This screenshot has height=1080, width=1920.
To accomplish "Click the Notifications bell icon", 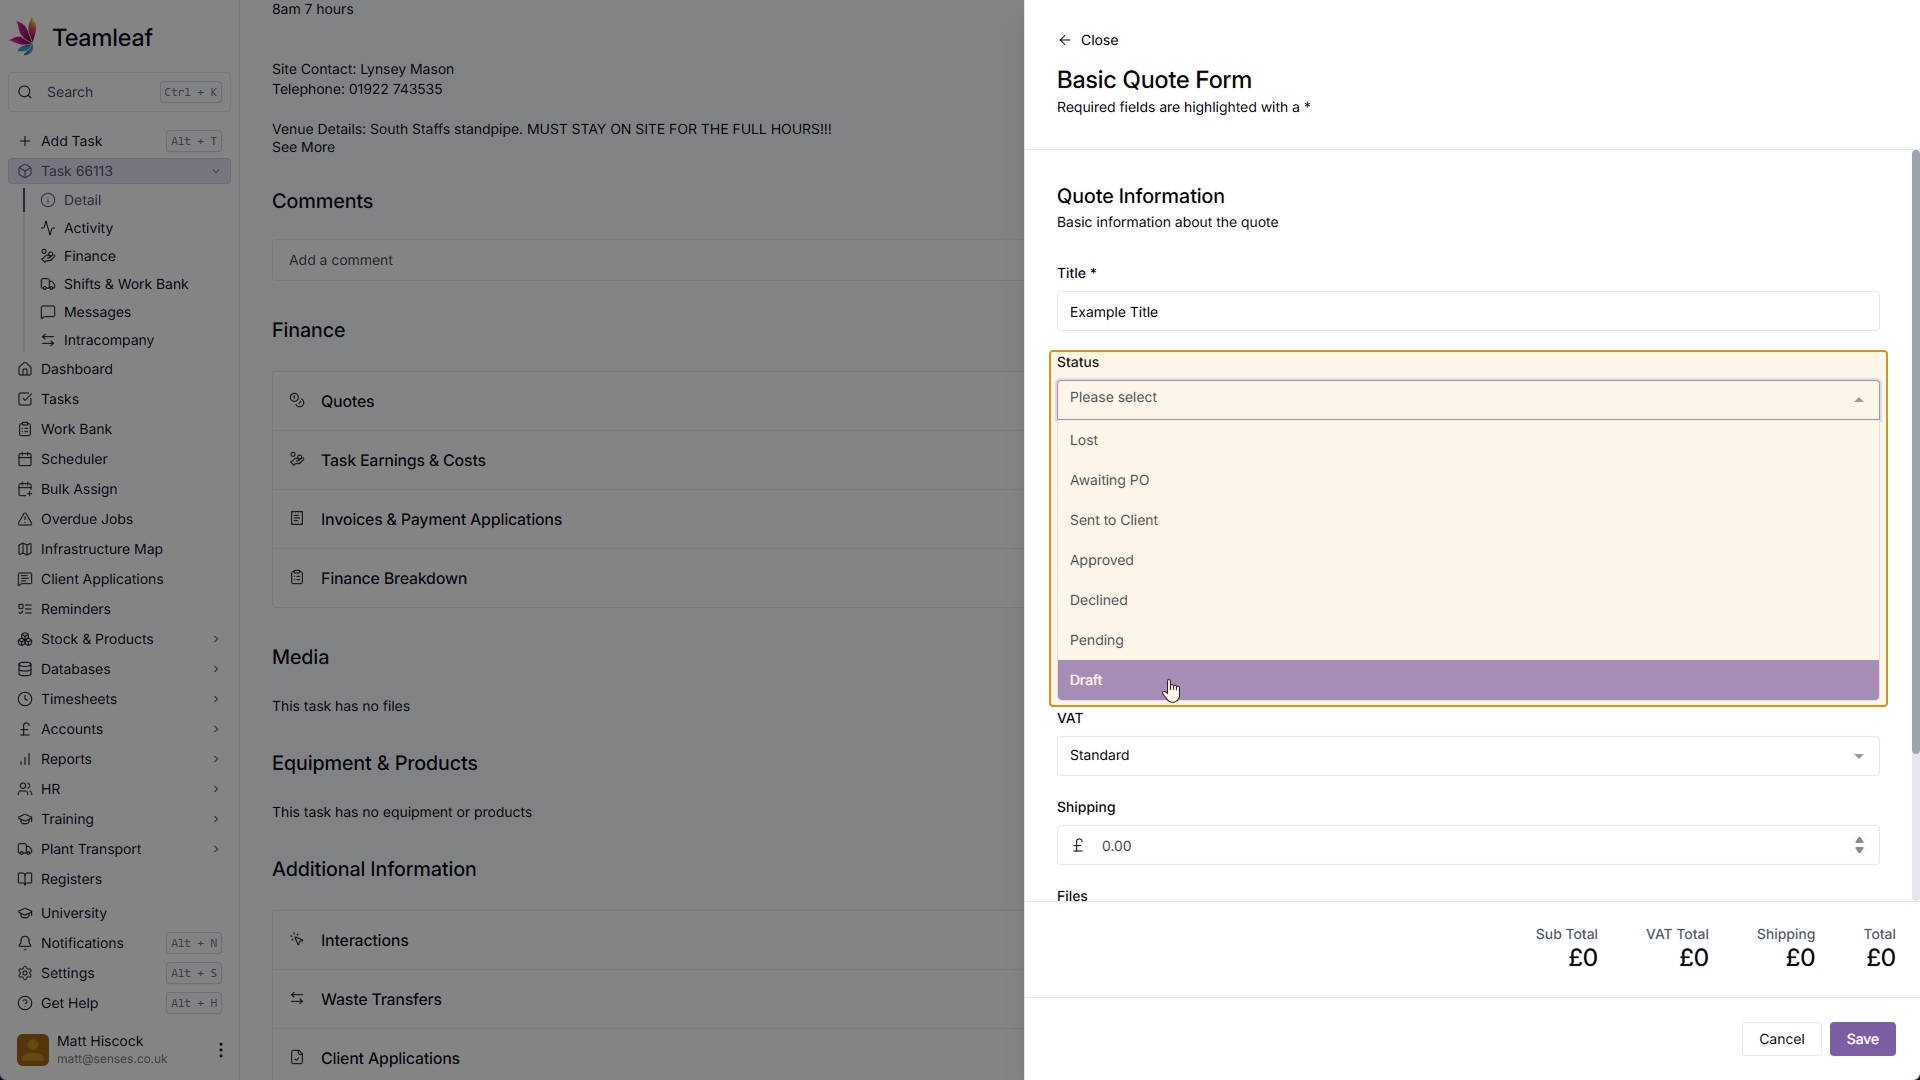I will click(x=25, y=943).
